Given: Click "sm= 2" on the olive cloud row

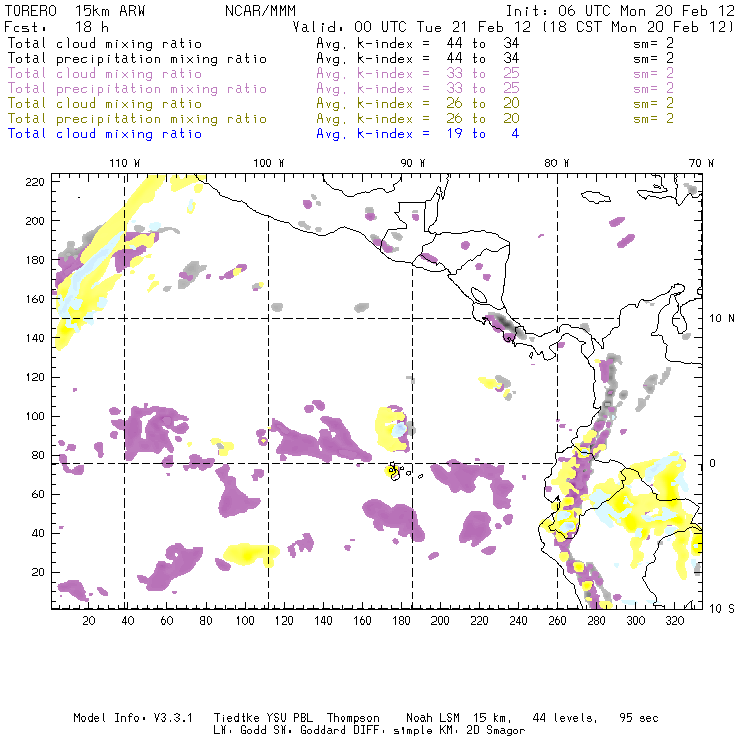Looking at the screenshot, I should click(x=653, y=104).
